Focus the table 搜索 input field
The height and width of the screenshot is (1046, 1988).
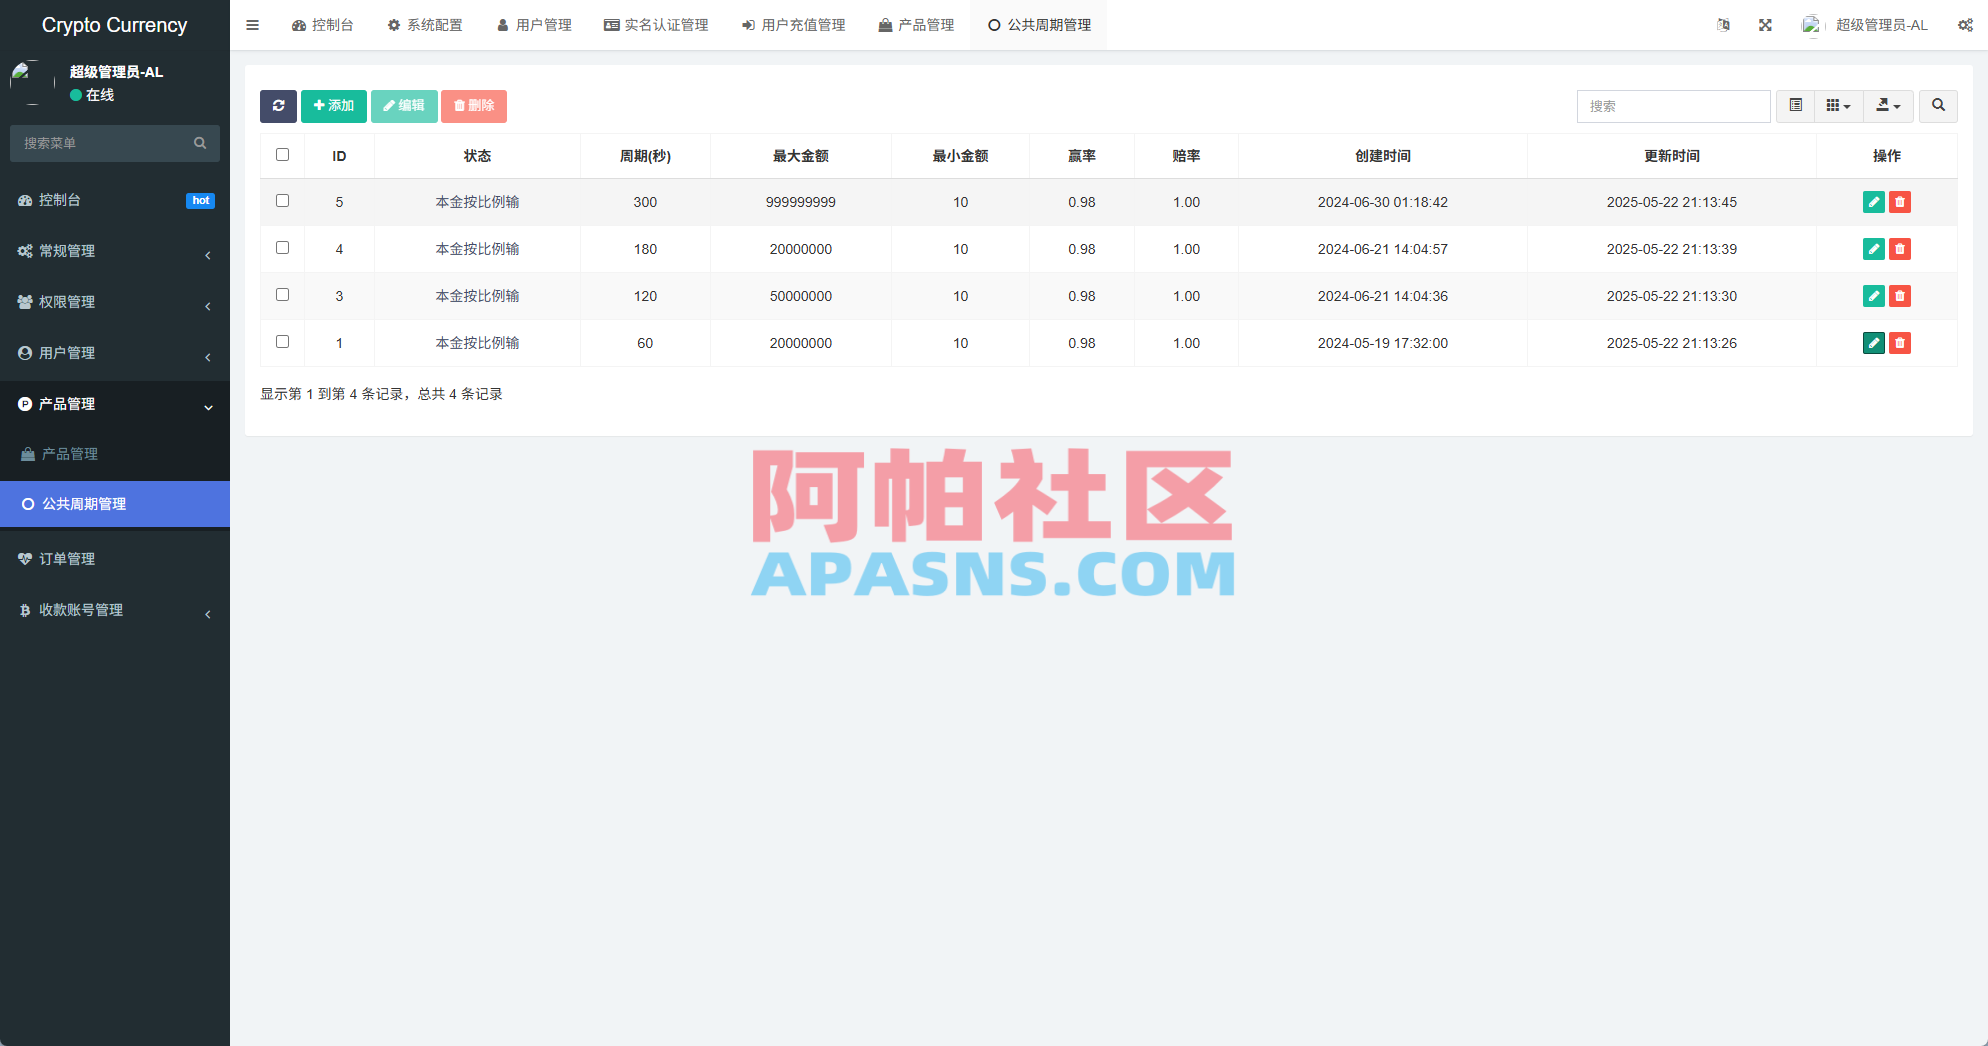coord(1673,106)
